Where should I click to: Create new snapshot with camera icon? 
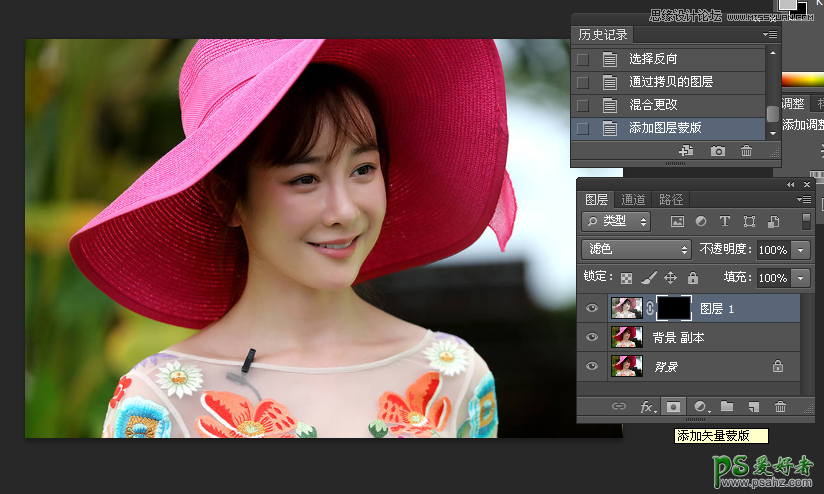(x=718, y=151)
